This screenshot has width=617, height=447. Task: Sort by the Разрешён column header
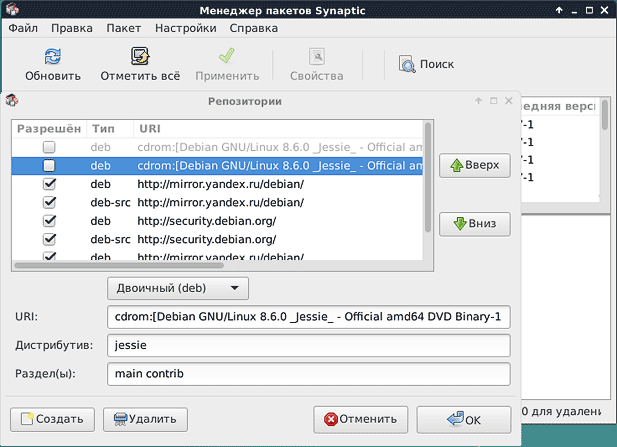pos(49,129)
